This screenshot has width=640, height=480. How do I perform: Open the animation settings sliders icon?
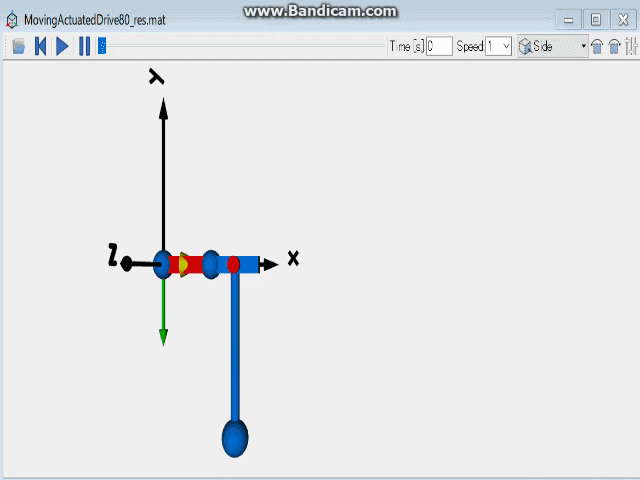tap(630, 46)
